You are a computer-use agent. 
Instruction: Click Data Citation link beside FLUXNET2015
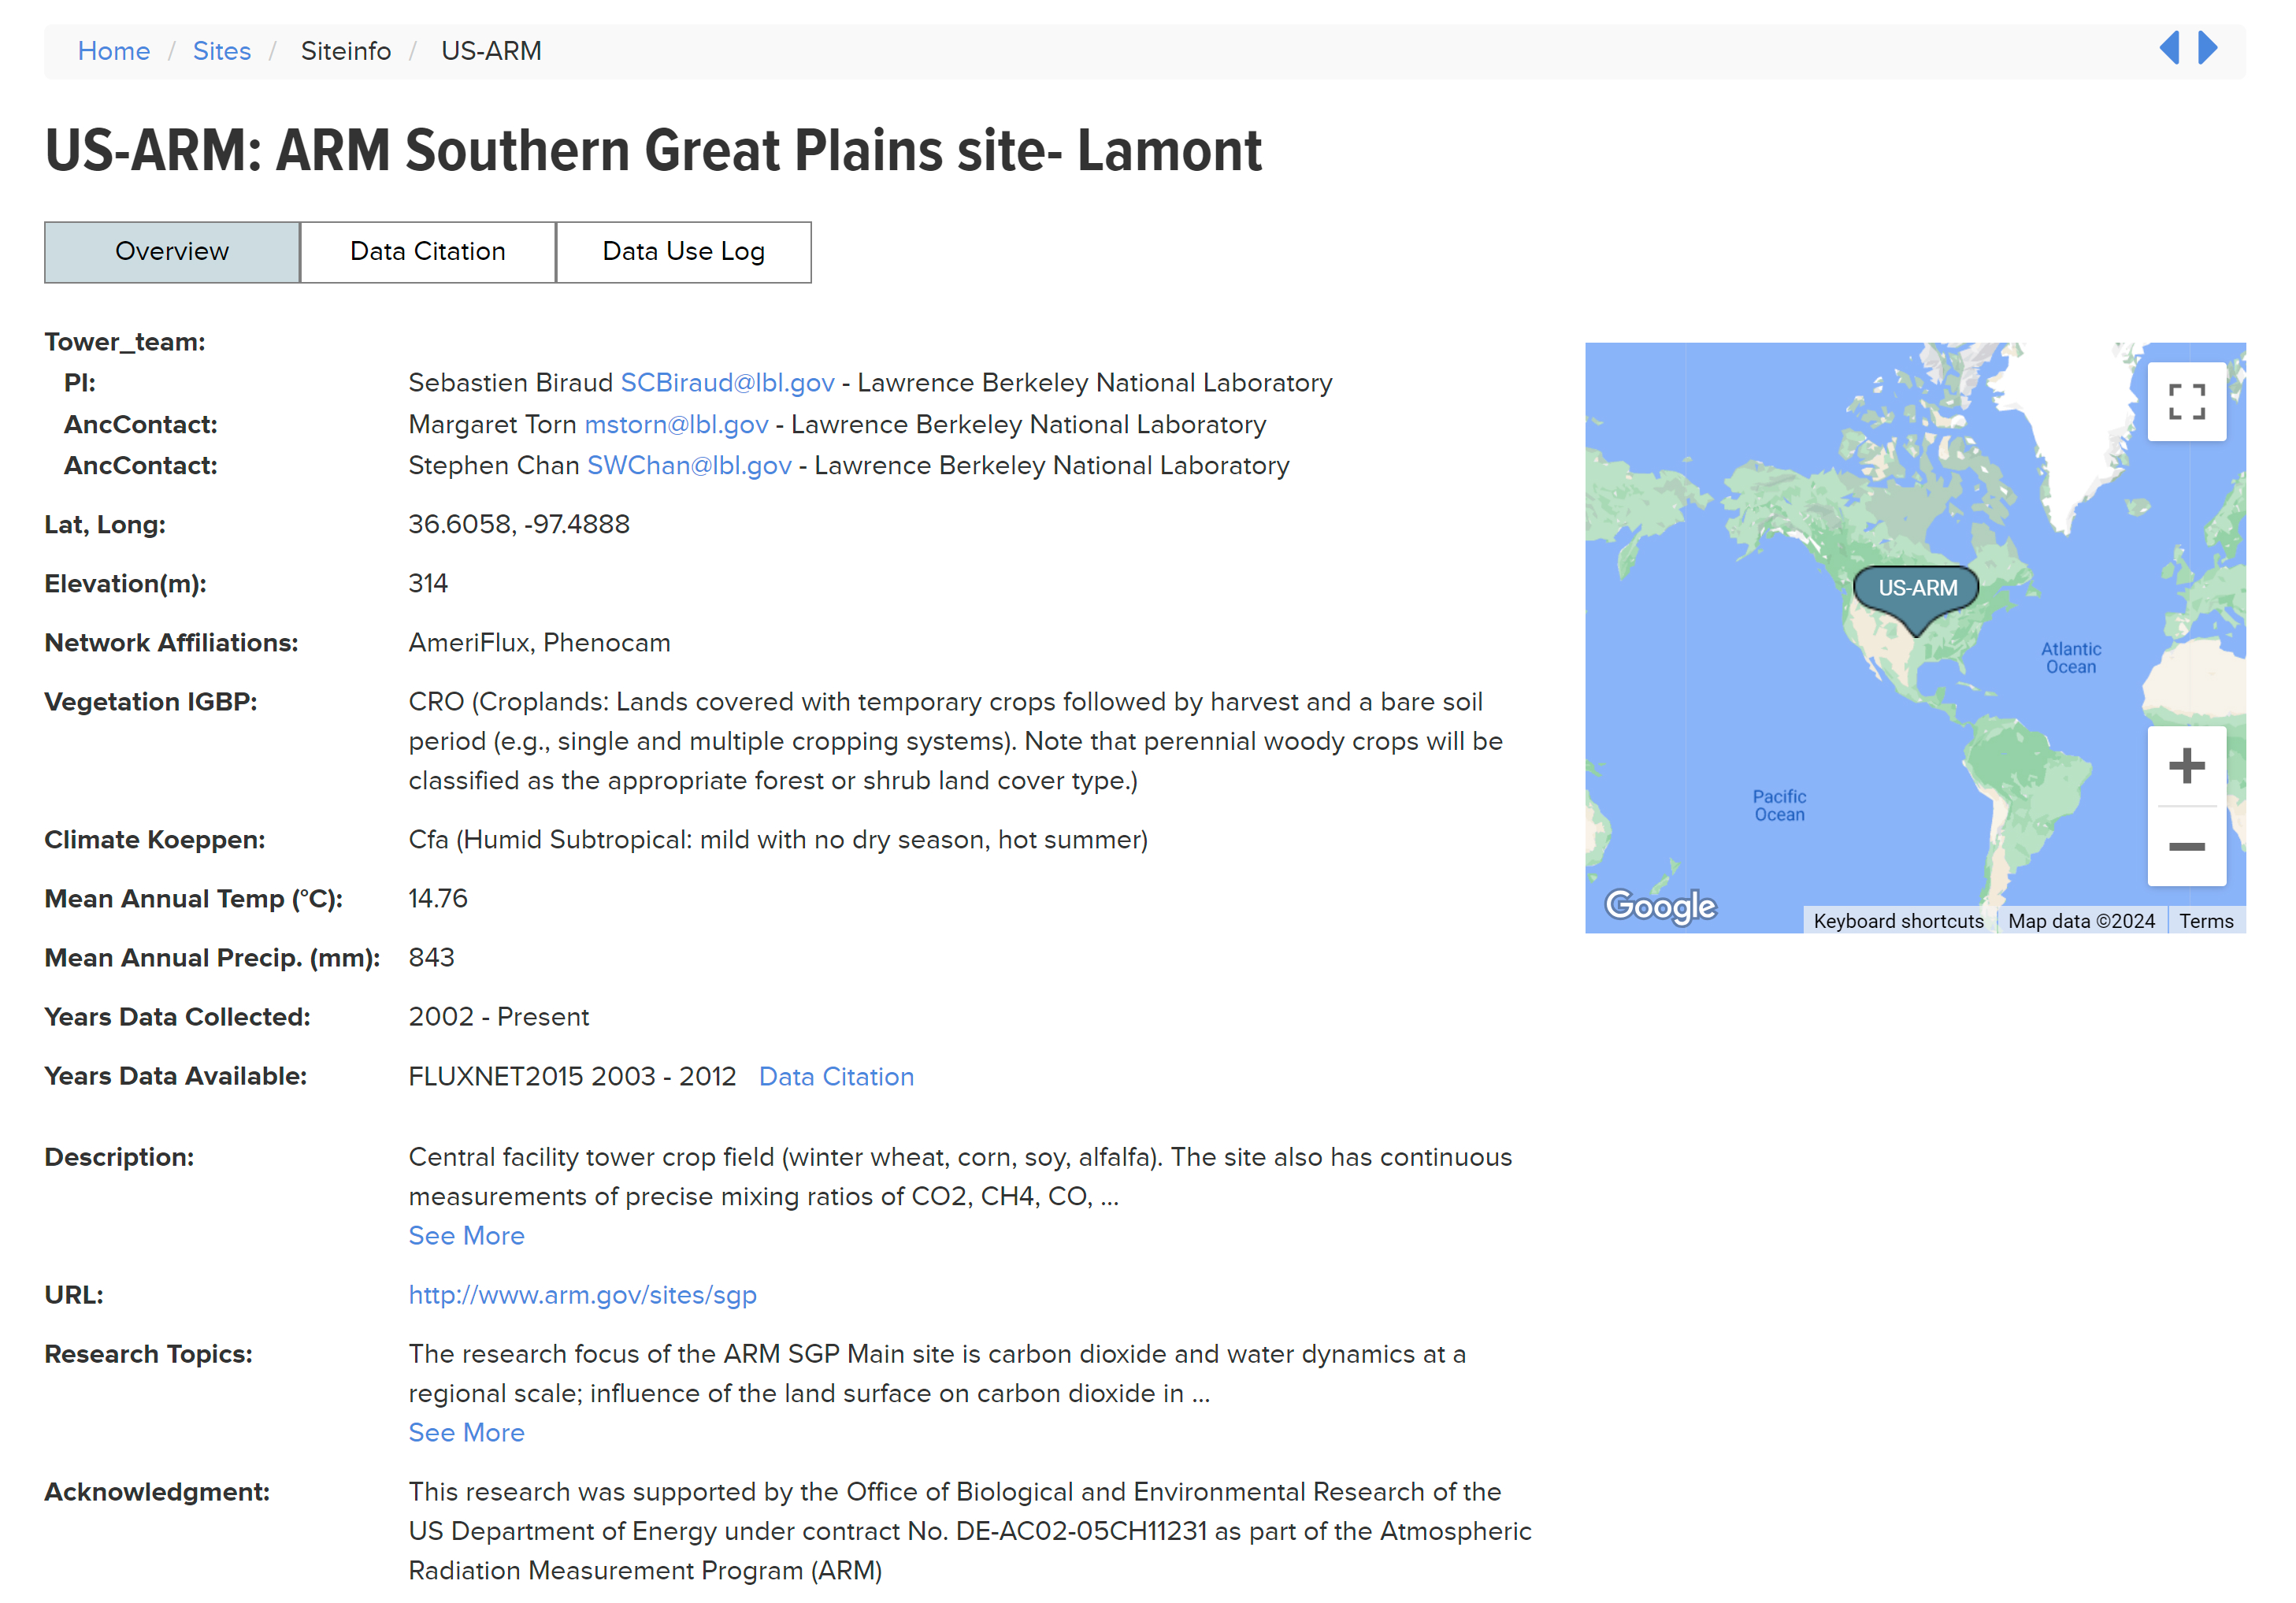836,1077
